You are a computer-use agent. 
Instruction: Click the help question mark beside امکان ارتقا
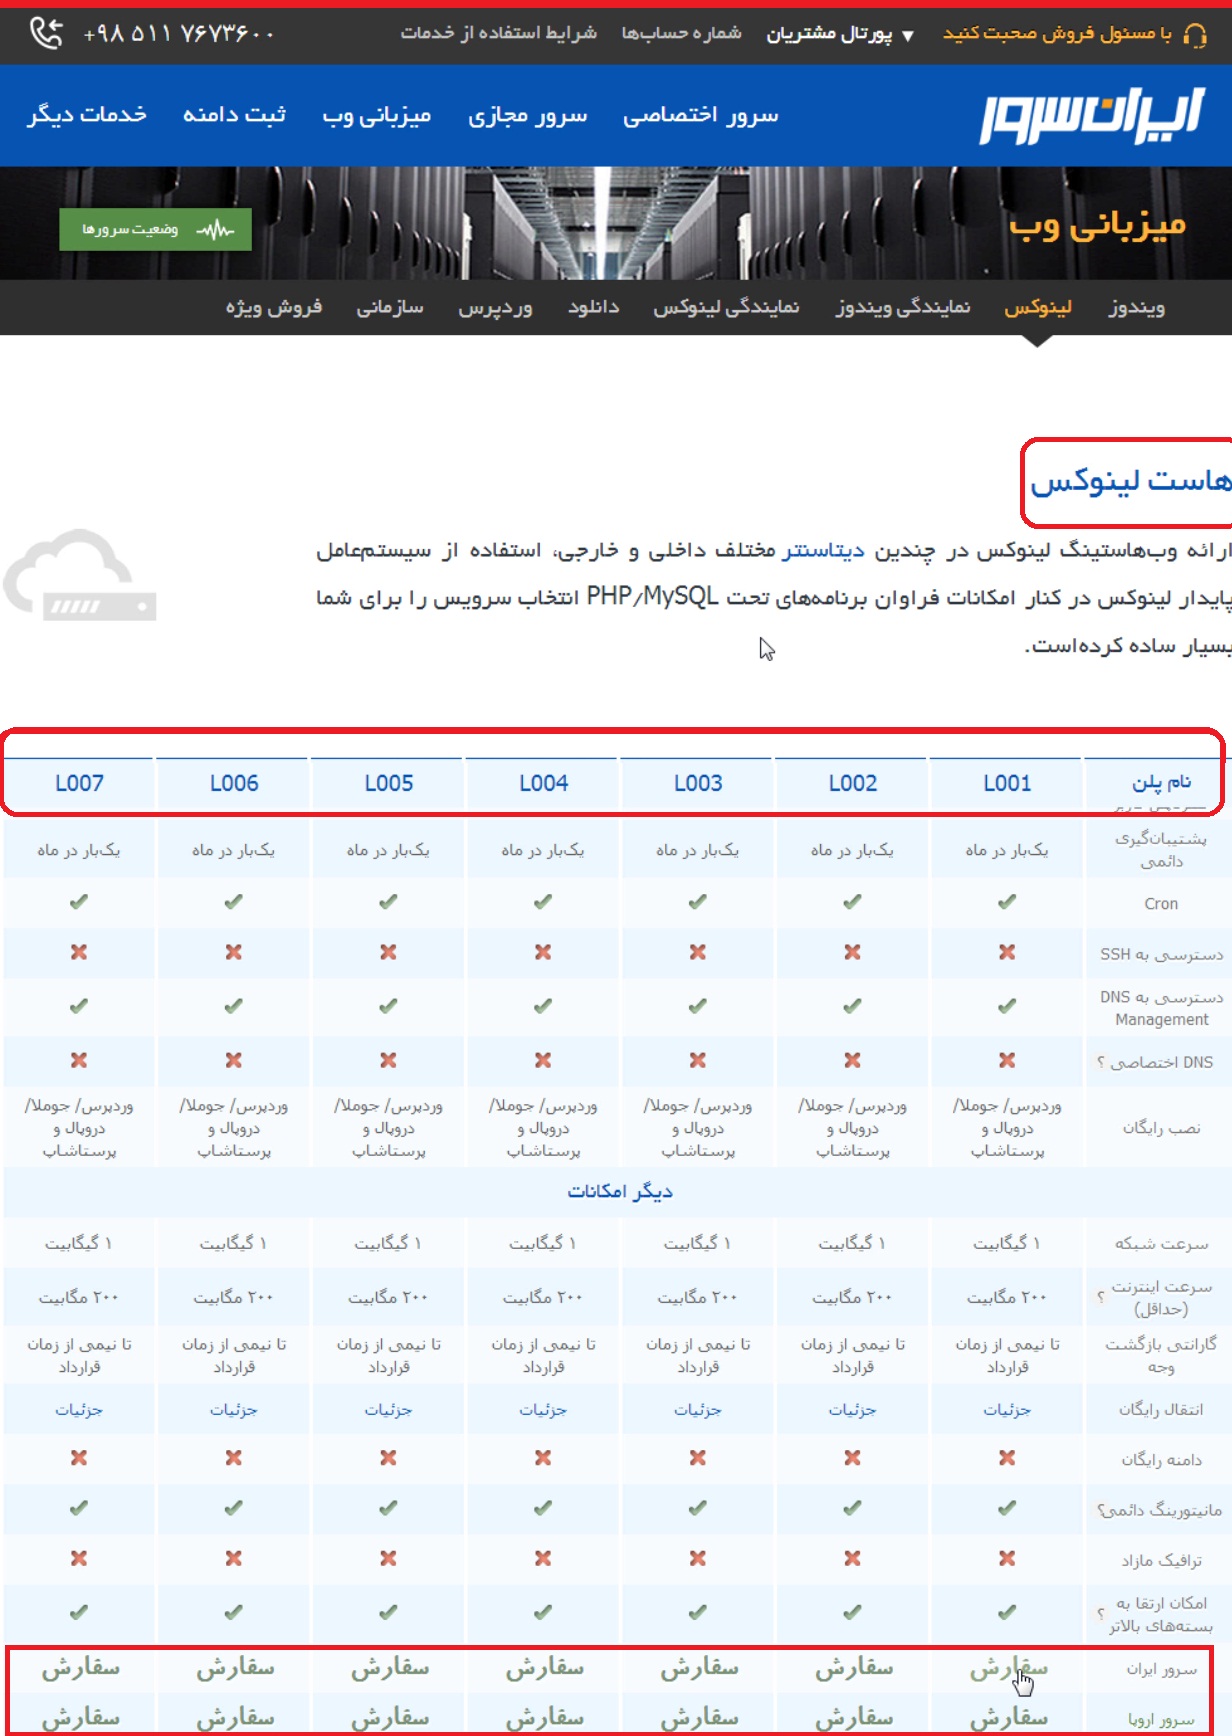tap(1101, 1613)
